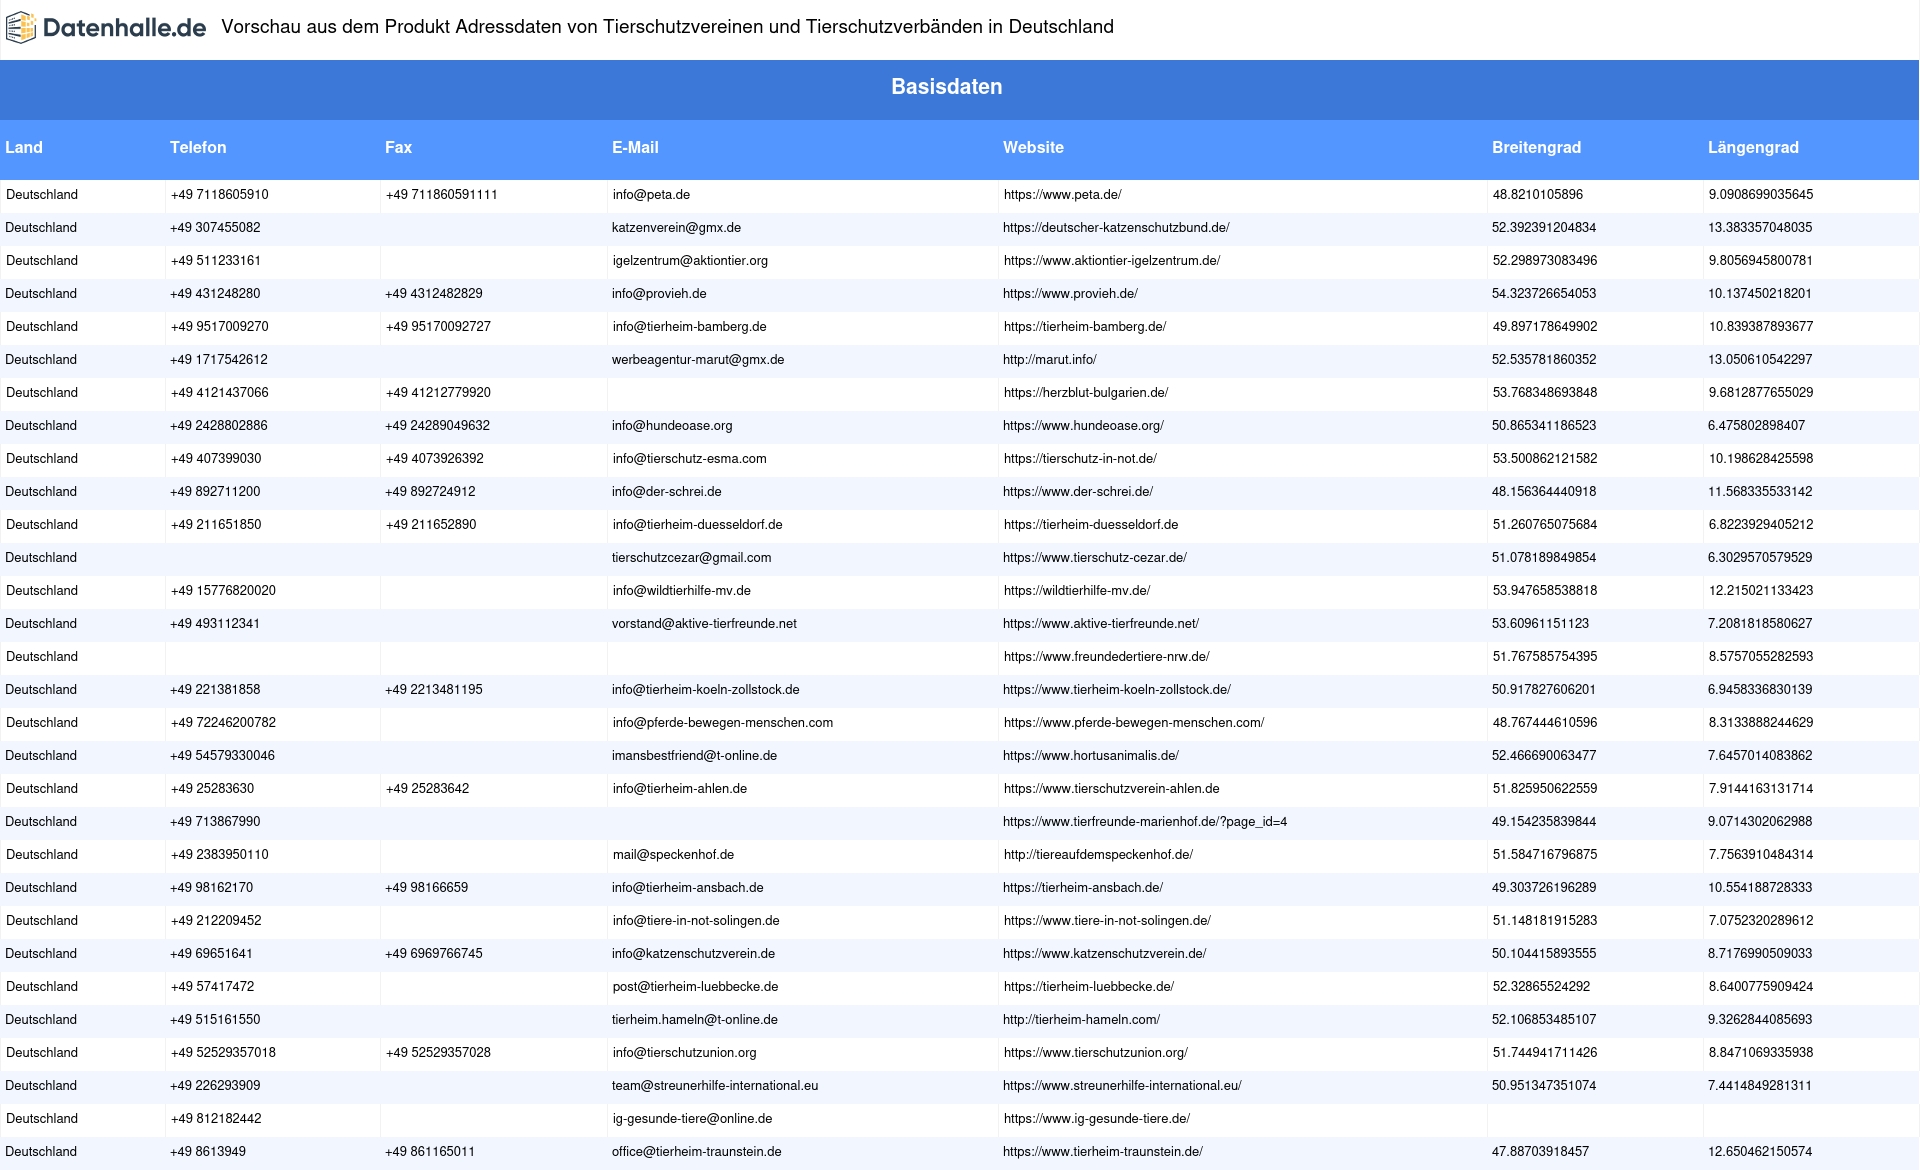The image size is (1920, 1170).
Task: Click the Land column header
Action: pos(24,147)
